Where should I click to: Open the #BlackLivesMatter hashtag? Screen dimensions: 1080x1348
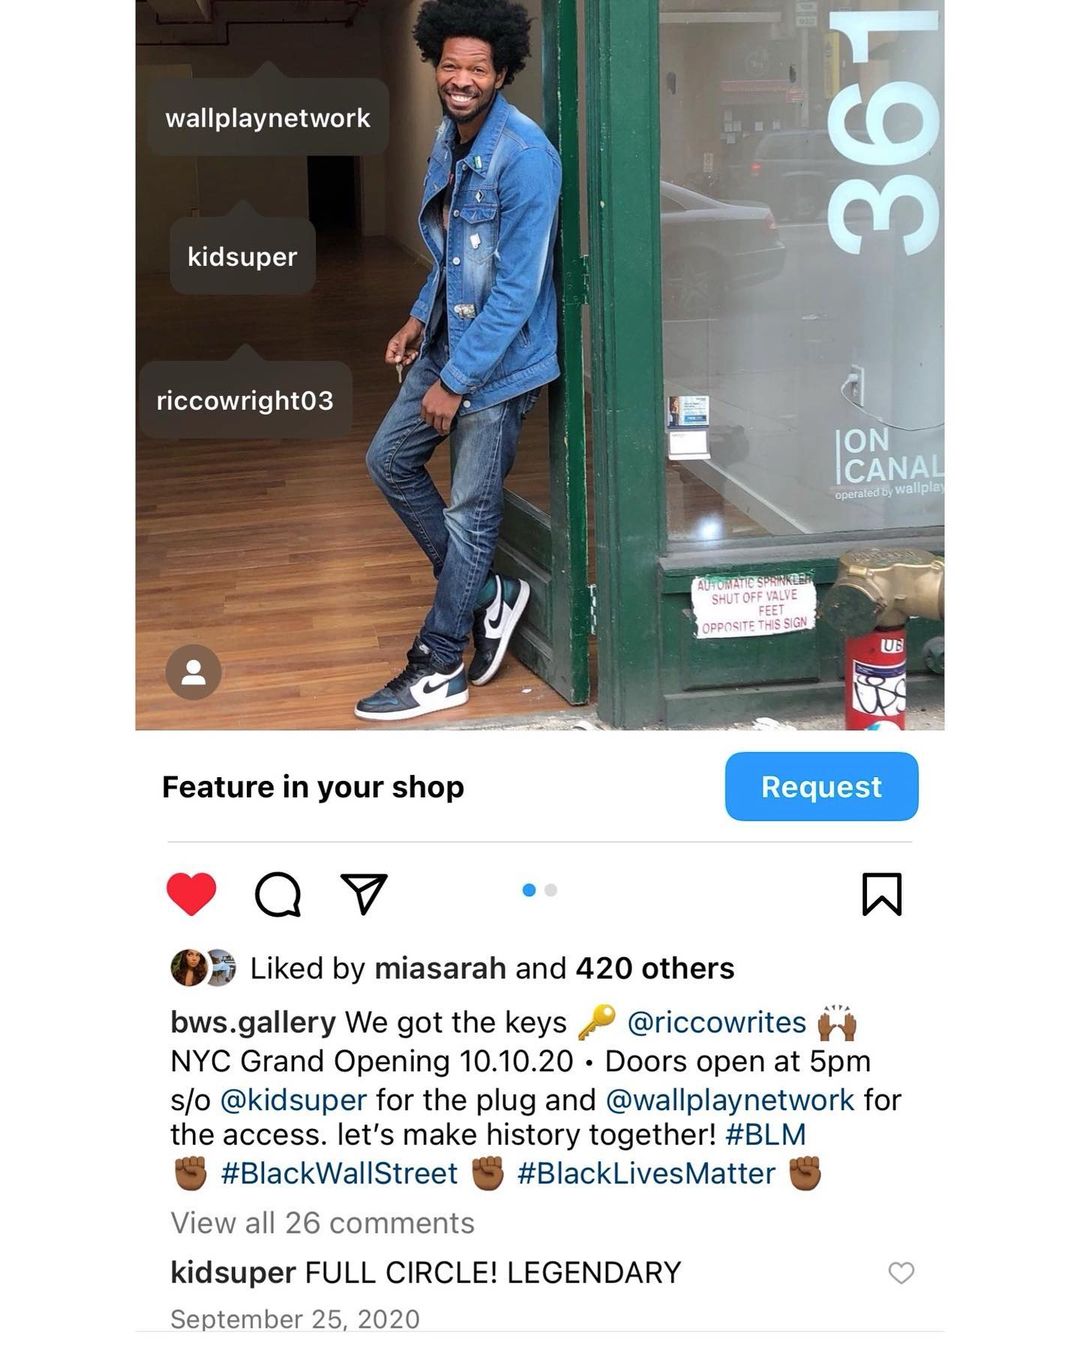(646, 1173)
